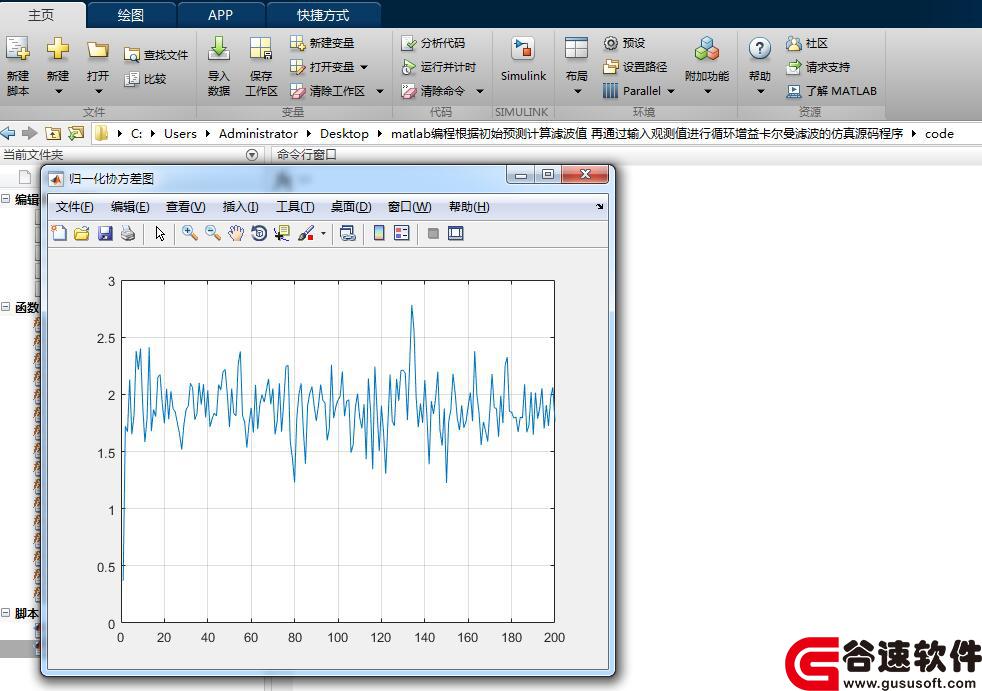Toggle the Brush/Select Data tool
Image resolution: width=982 pixels, height=691 pixels.
(x=306, y=234)
